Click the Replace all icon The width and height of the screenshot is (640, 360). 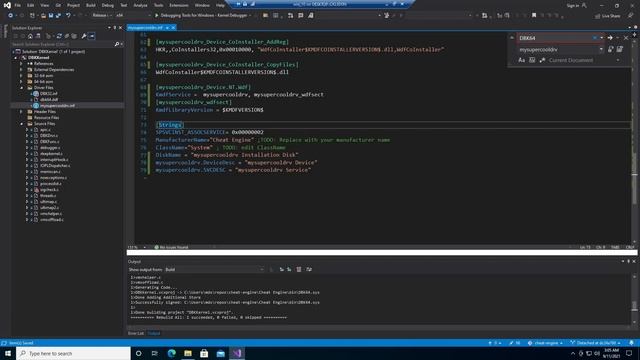coord(620,49)
